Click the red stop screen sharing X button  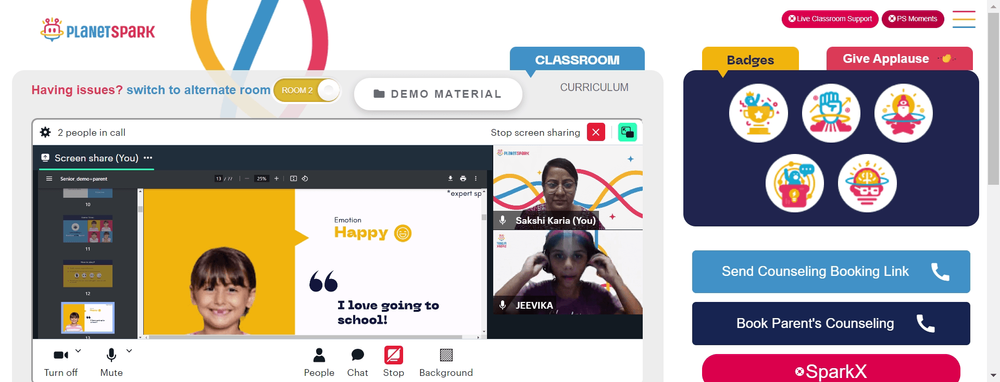tap(596, 132)
